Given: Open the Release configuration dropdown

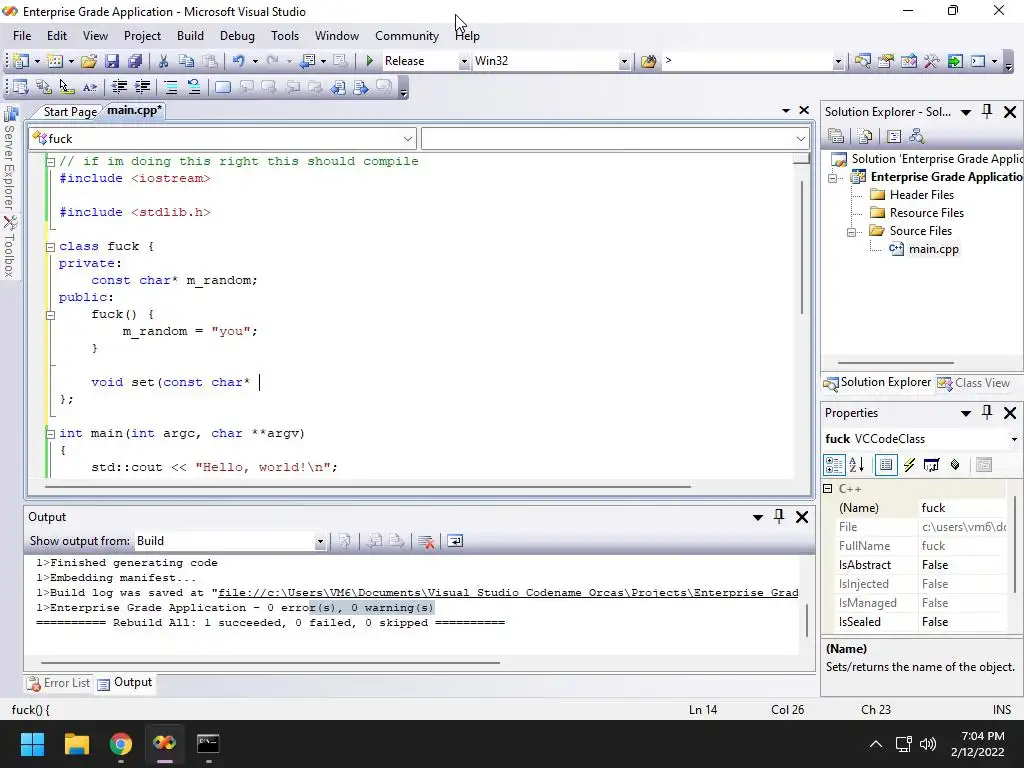Looking at the screenshot, I should [464, 61].
